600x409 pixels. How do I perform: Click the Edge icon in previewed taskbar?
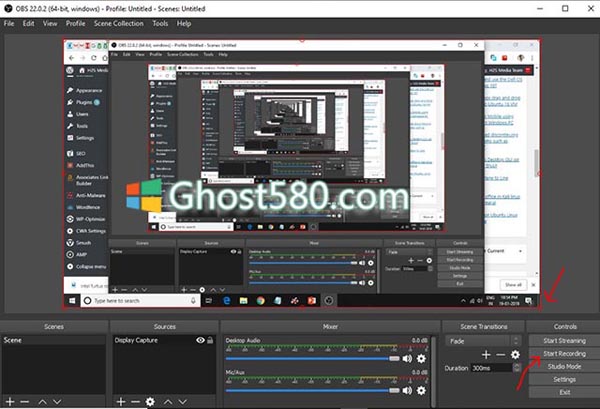227,301
